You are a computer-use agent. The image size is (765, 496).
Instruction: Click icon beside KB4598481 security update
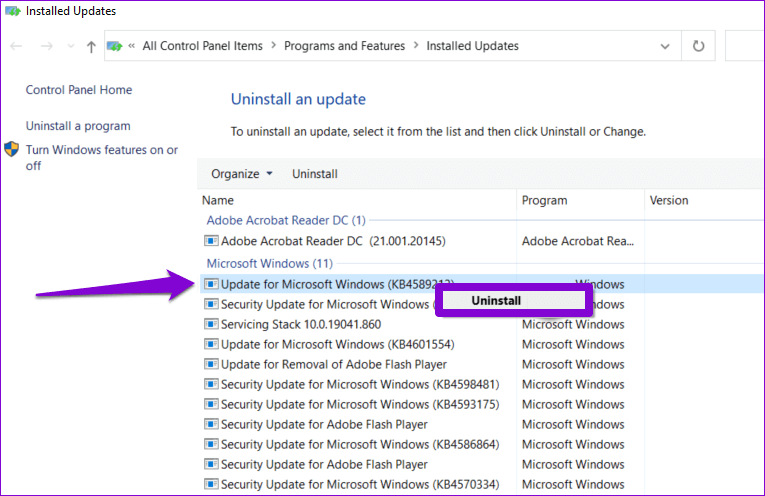click(211, 384)
